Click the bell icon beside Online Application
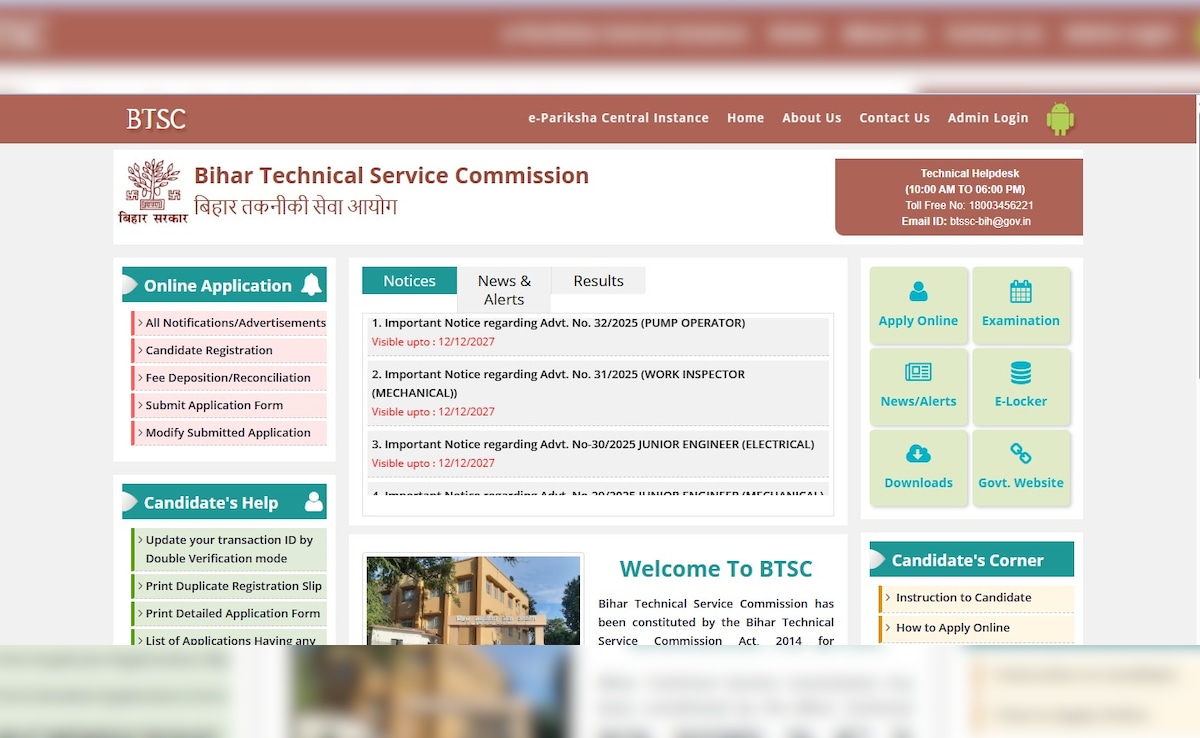The width and height of the screenshot is (1200, 738). (311, 285)
